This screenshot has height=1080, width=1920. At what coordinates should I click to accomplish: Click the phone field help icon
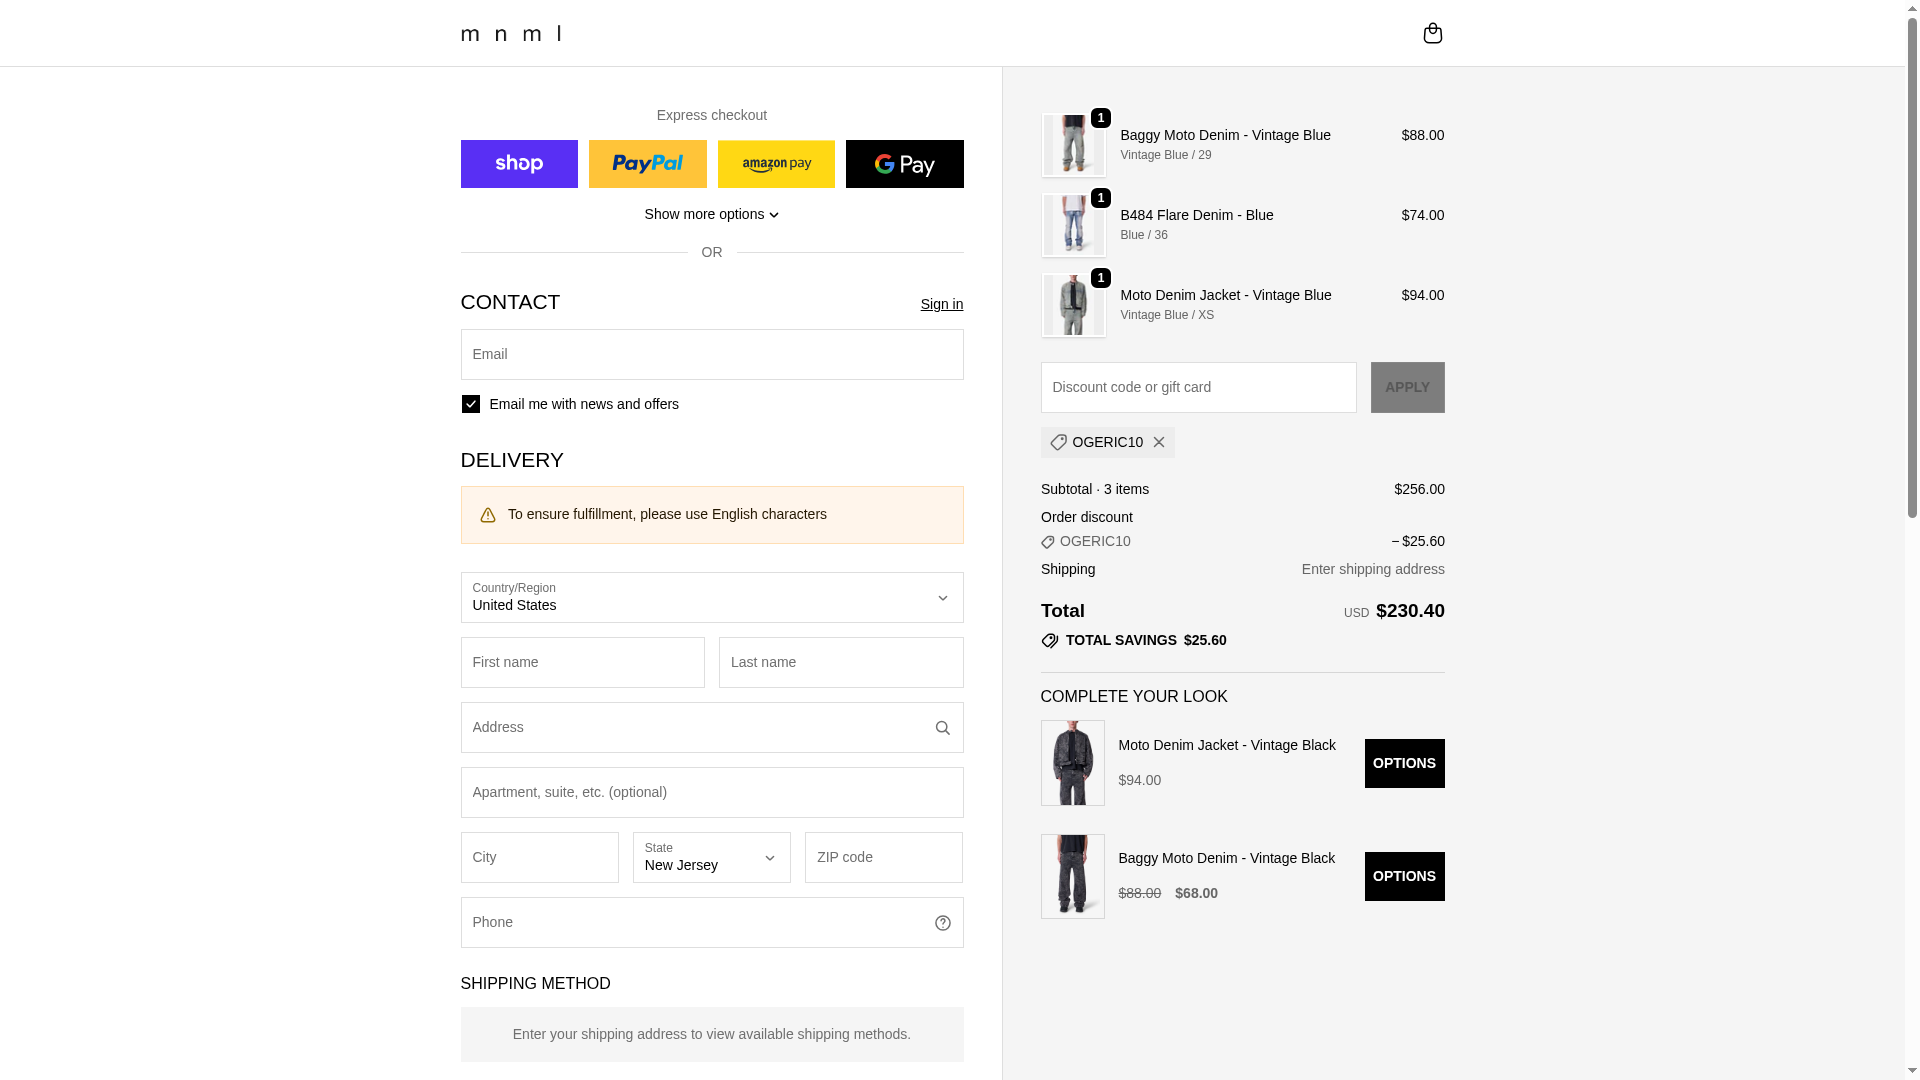coord(942,923)
